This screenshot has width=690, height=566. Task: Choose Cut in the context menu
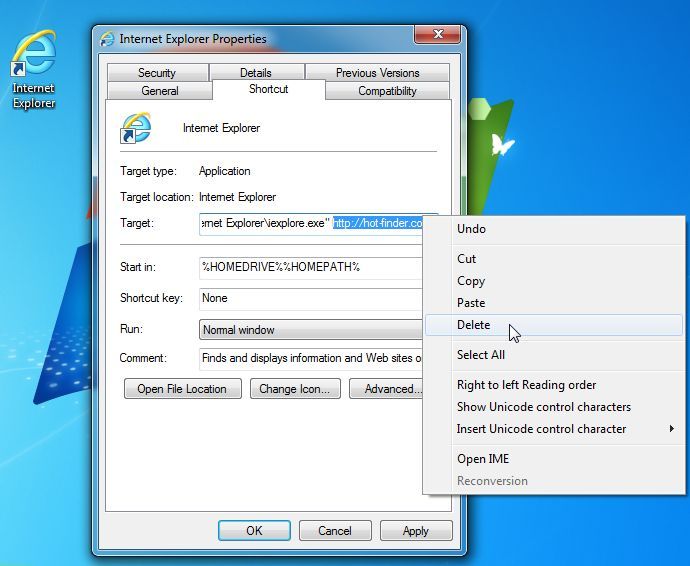[554, 259]
